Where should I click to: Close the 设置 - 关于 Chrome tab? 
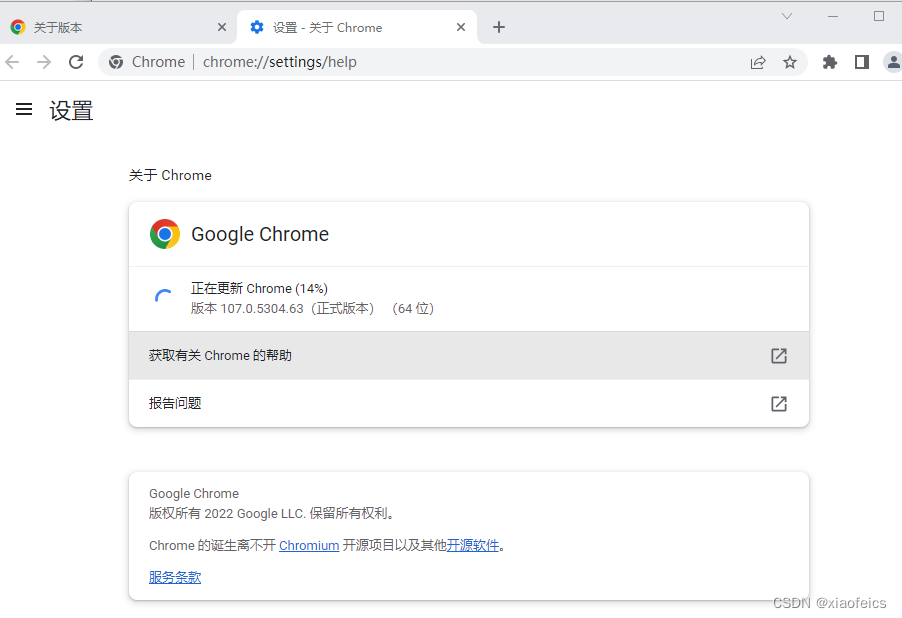461,27
